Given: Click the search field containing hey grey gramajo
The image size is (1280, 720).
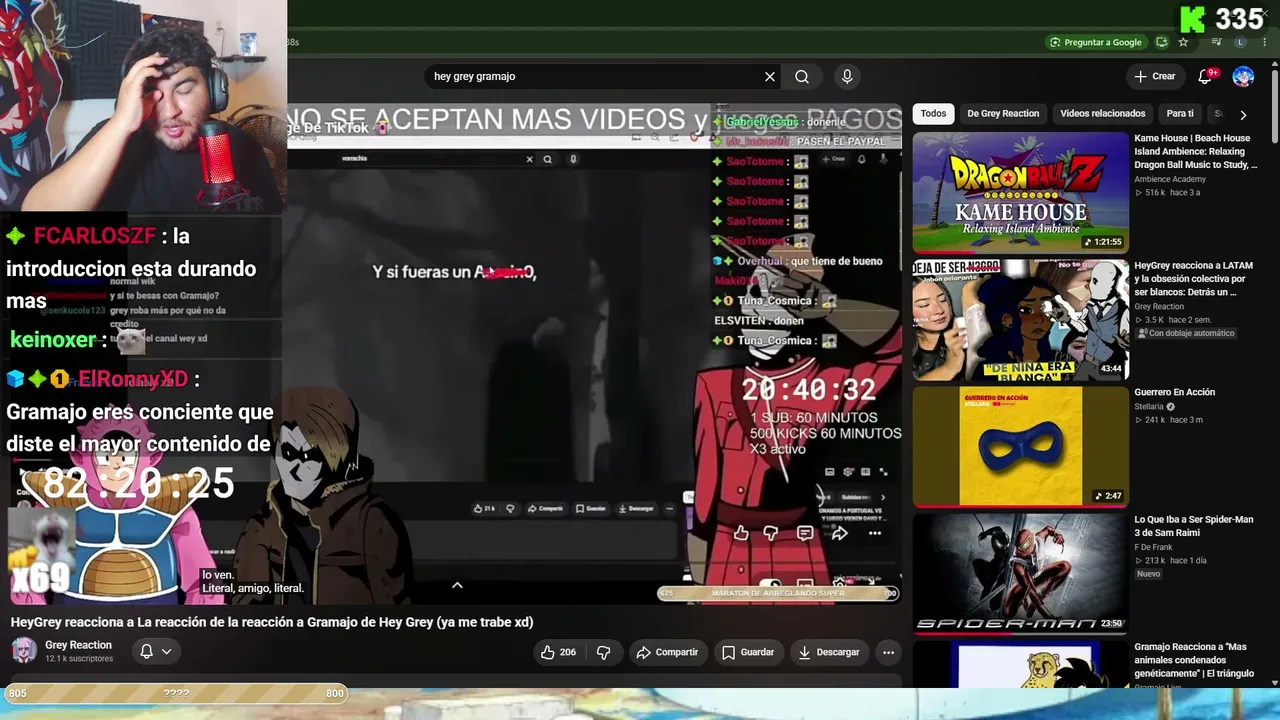Looking at the screenshot, I should click(x=594, y=76).
